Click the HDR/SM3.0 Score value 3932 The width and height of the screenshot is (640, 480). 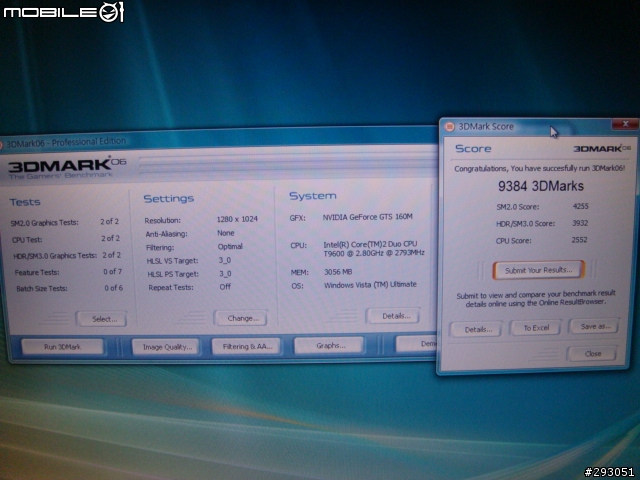point(580,223)
